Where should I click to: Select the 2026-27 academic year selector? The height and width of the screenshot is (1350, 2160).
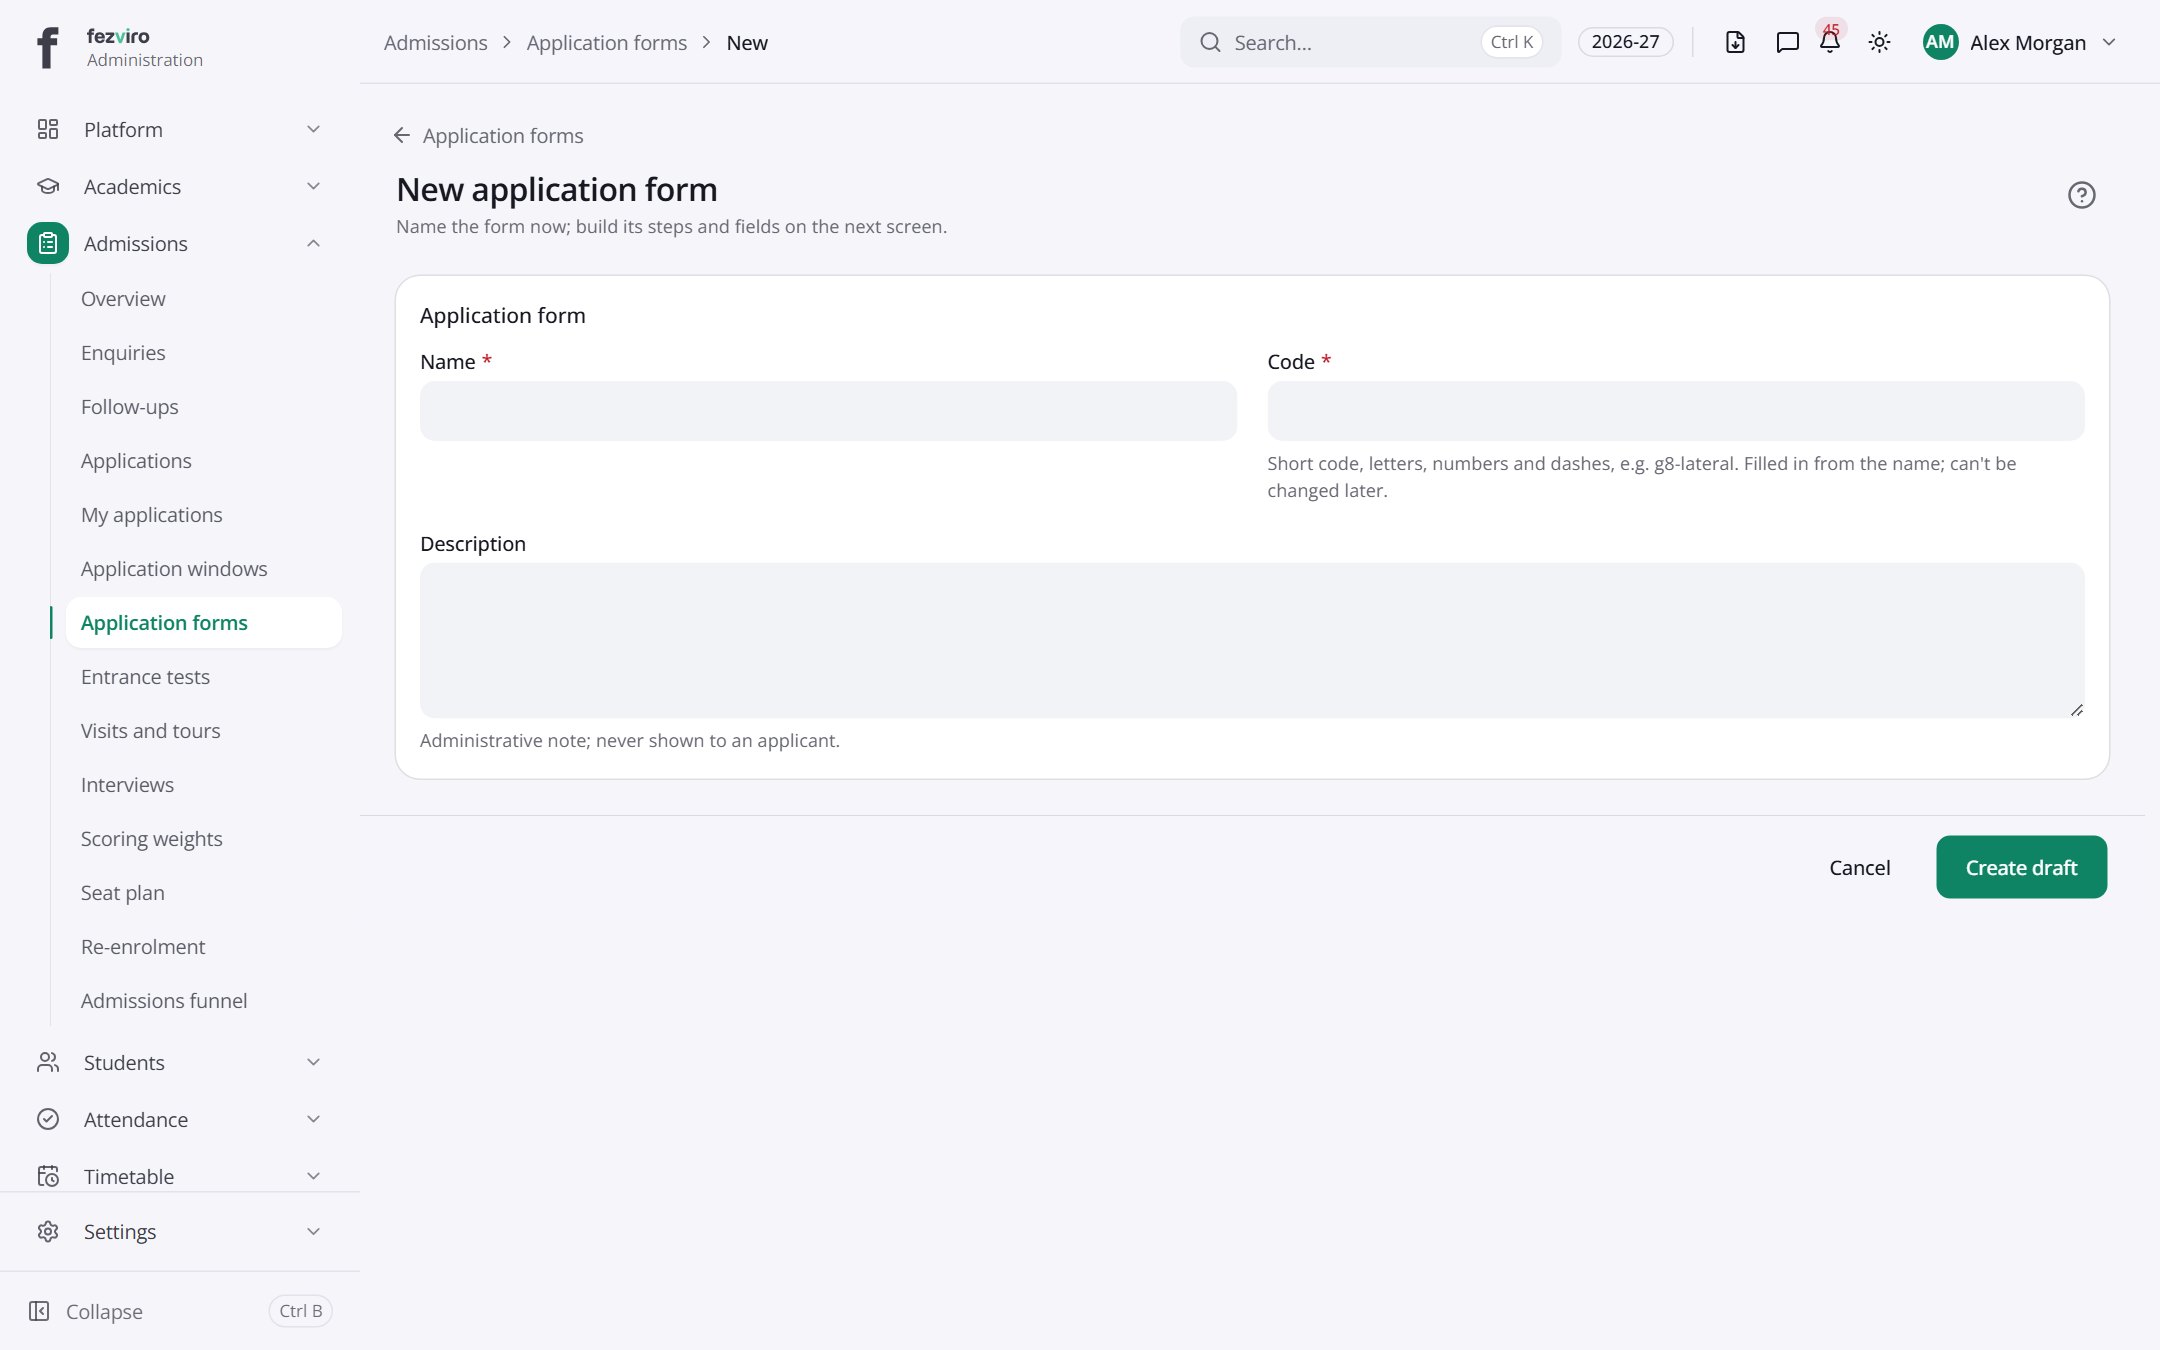(1625, 42)
